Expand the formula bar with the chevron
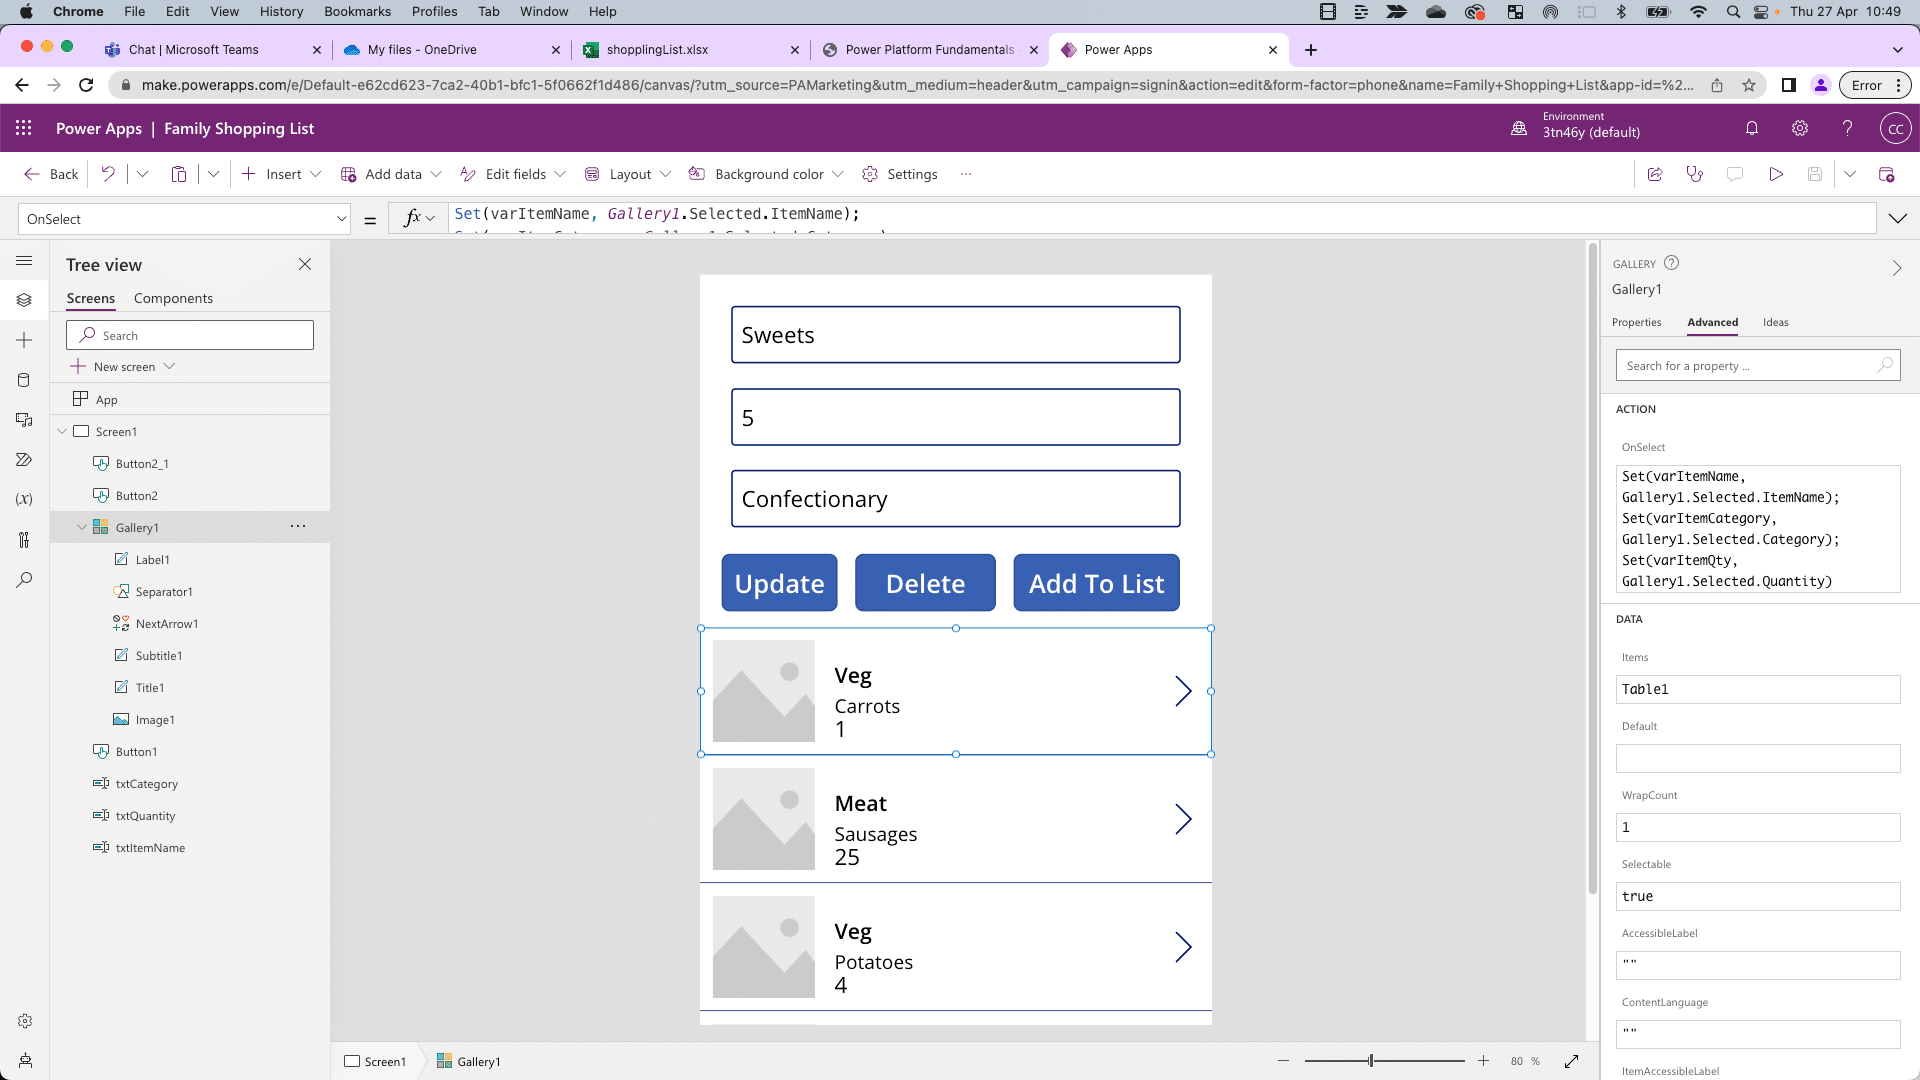This screenshot has width=1920, height=1080. coord(1898,218)
